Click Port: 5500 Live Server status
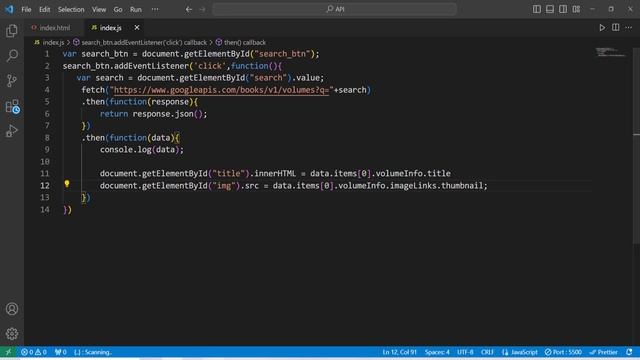 (563, 352)
